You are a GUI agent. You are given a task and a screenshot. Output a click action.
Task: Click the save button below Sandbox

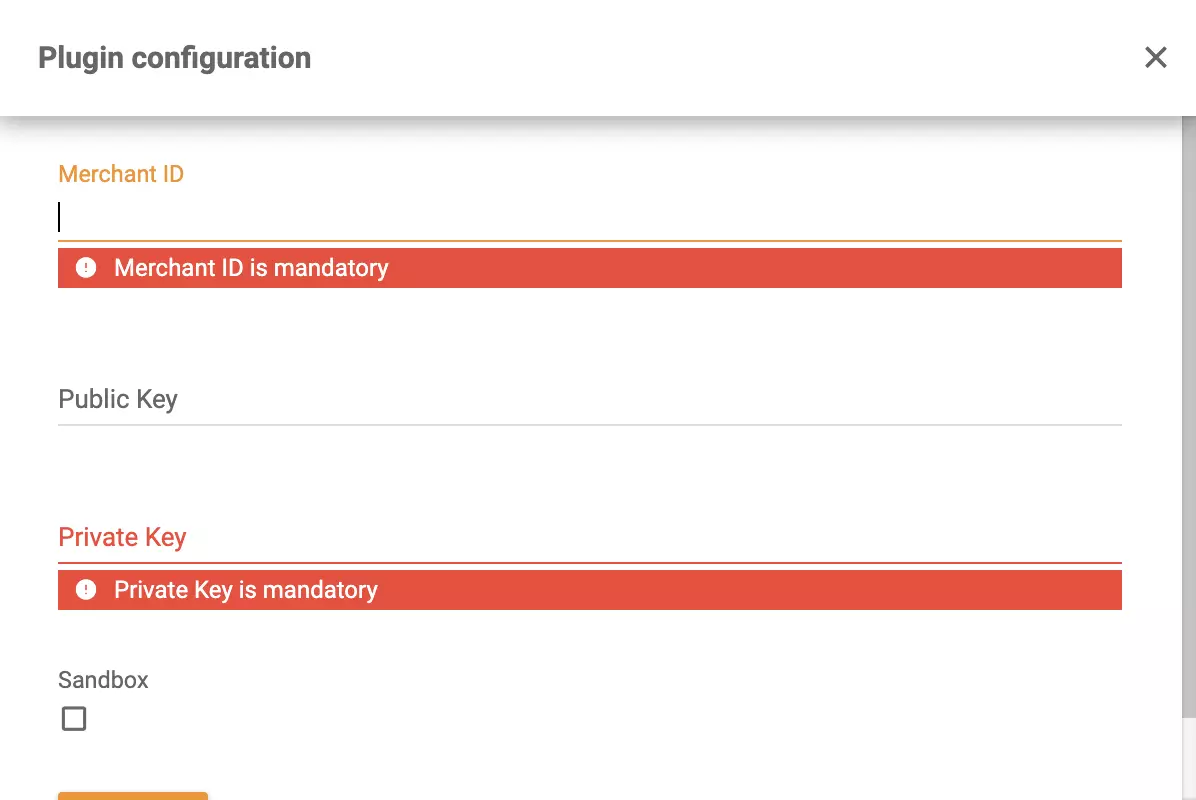[x=132, y=797]
